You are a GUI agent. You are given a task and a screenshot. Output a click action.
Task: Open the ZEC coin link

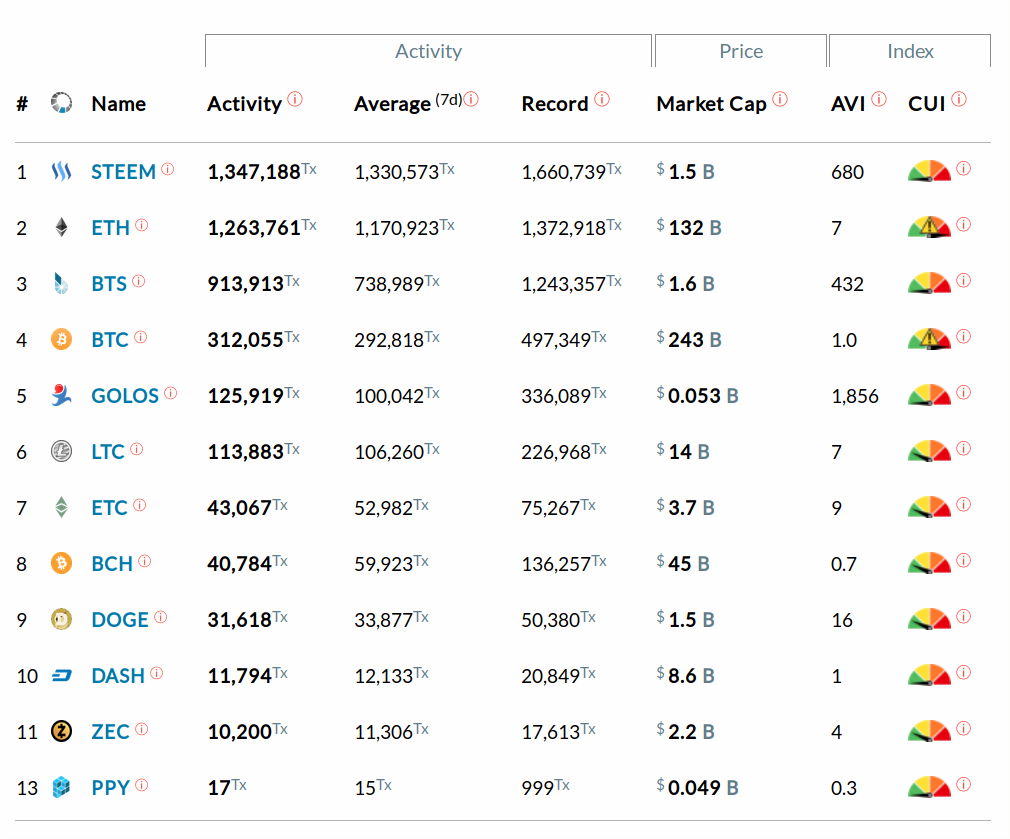click(x=111, y=732)
